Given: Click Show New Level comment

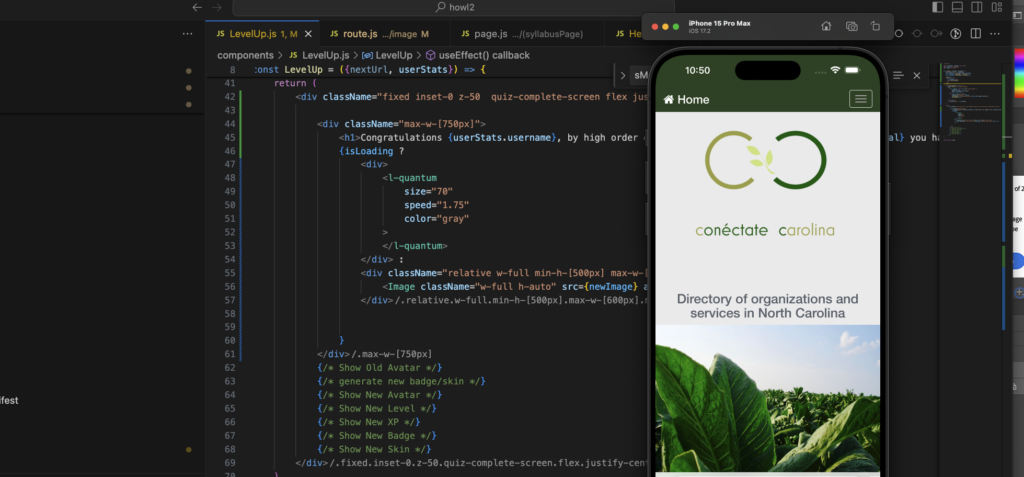Looking at the screenshot, I should (x=377, y=408).
